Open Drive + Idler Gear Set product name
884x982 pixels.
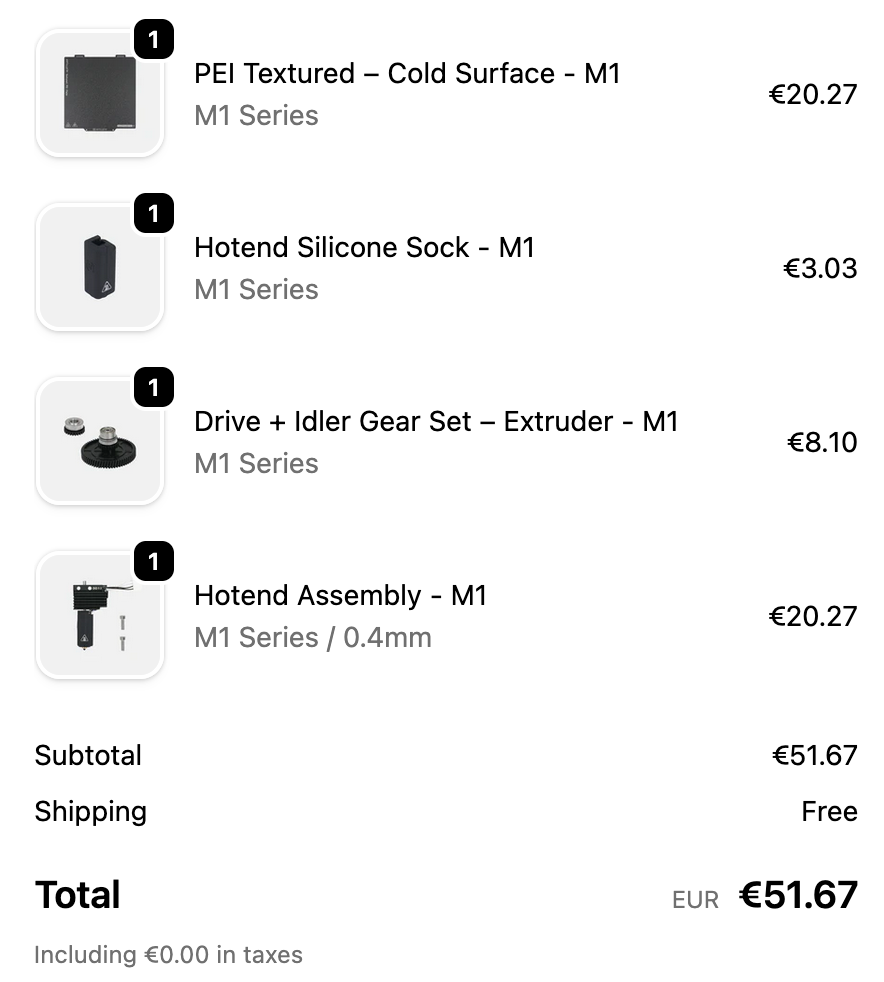coord(436,421)
